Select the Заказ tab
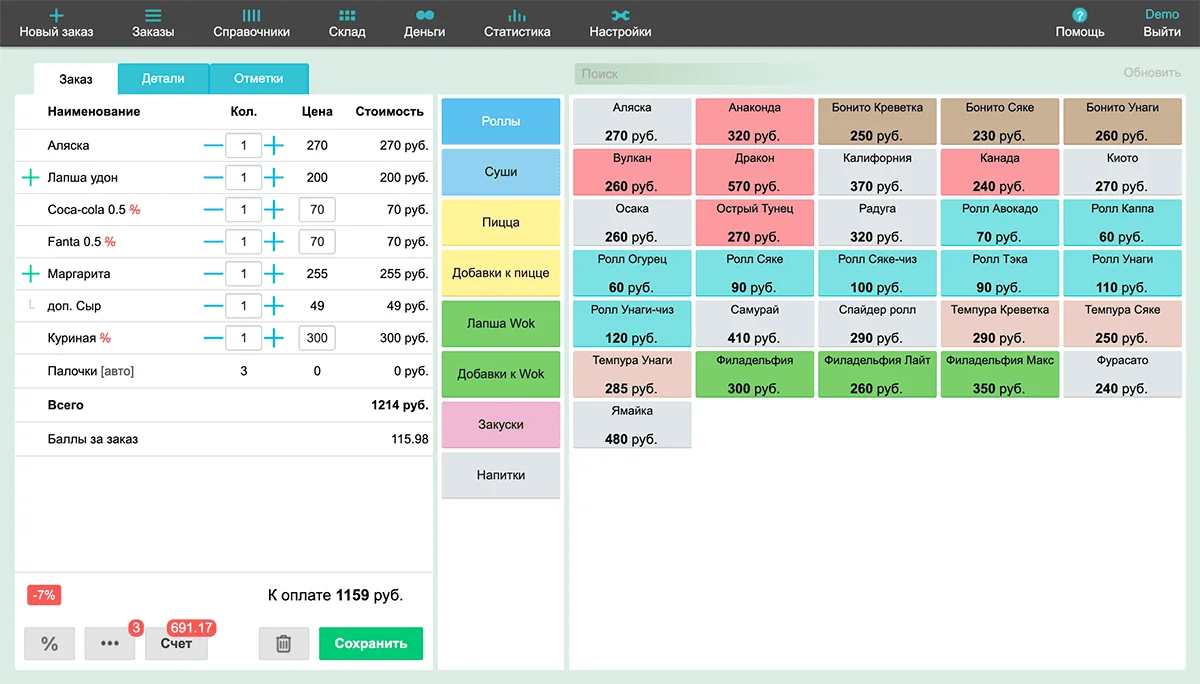The height and width of the screenshot is (684, 1200). click(76, 80)
